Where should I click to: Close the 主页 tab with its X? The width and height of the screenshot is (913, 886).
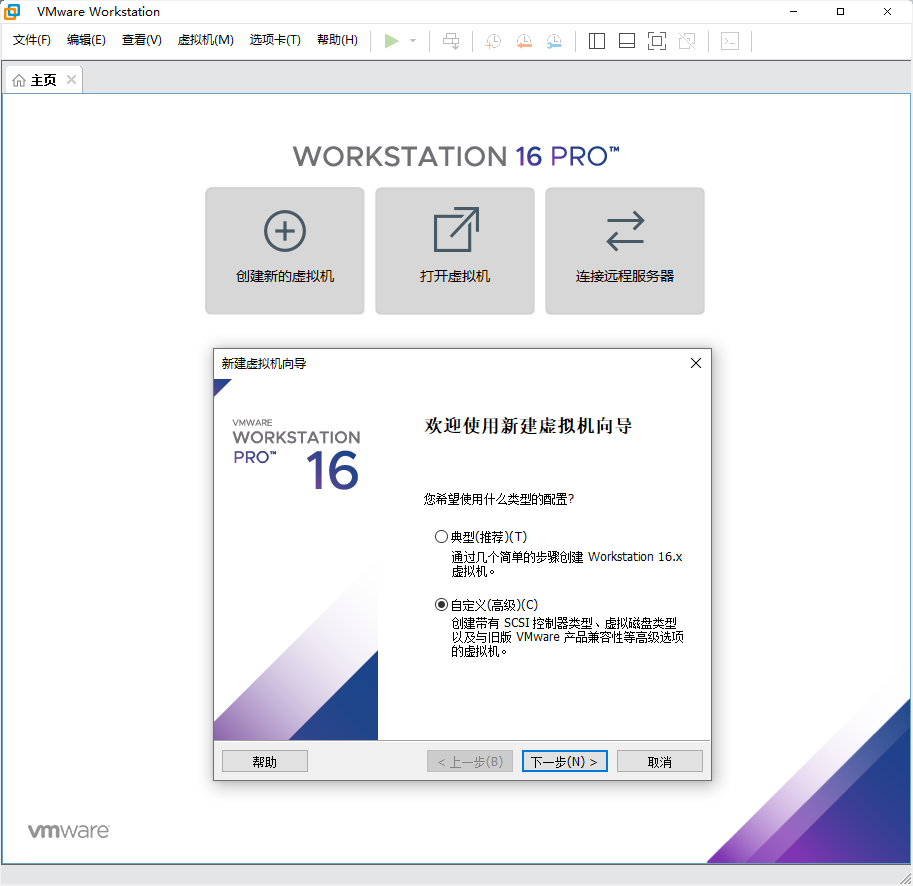point(72,80)
